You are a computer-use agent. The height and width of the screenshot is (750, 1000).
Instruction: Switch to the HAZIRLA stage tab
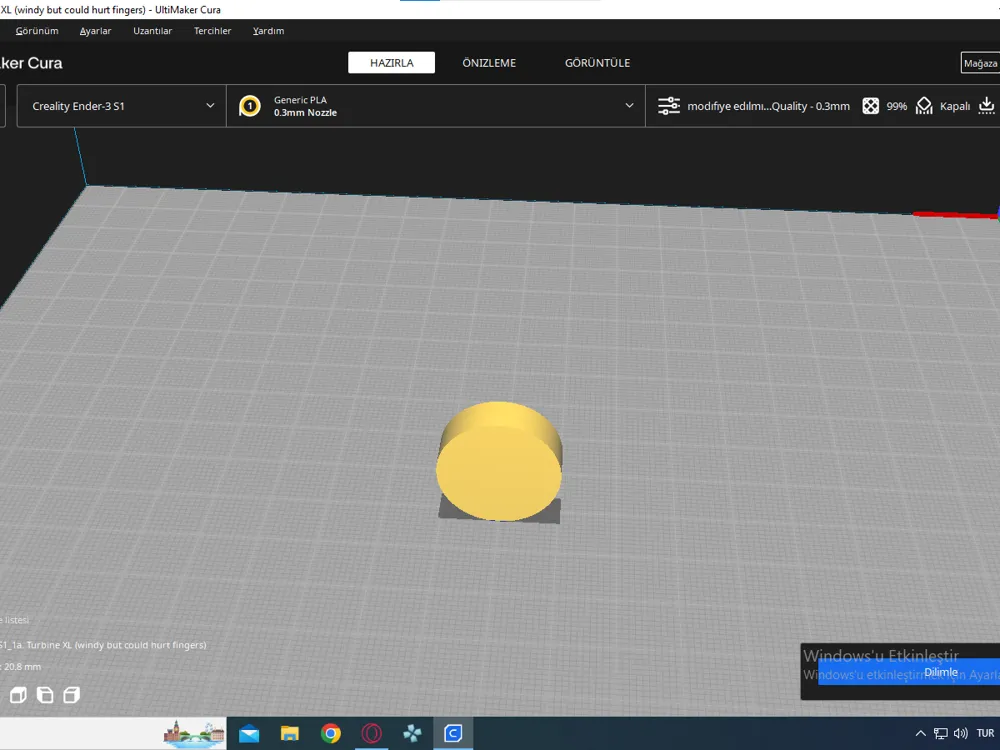[x=392, y=62]
